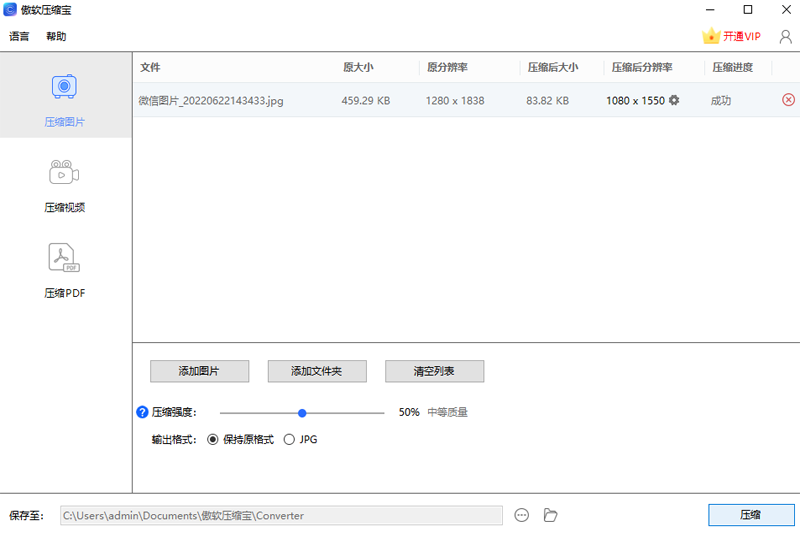800x533 pixels.
Task: Click the 开通VIP crown link
Action: point(732,36)
